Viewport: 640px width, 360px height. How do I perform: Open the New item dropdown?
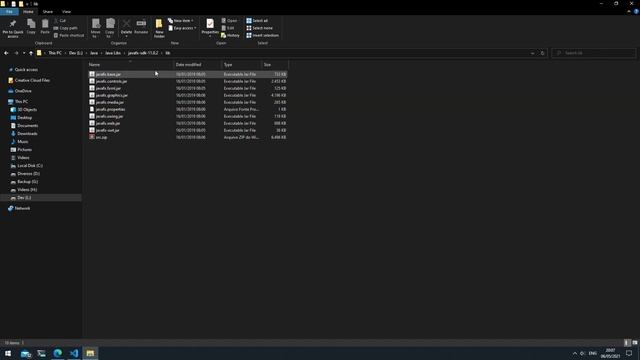click(x=181, y=20)
